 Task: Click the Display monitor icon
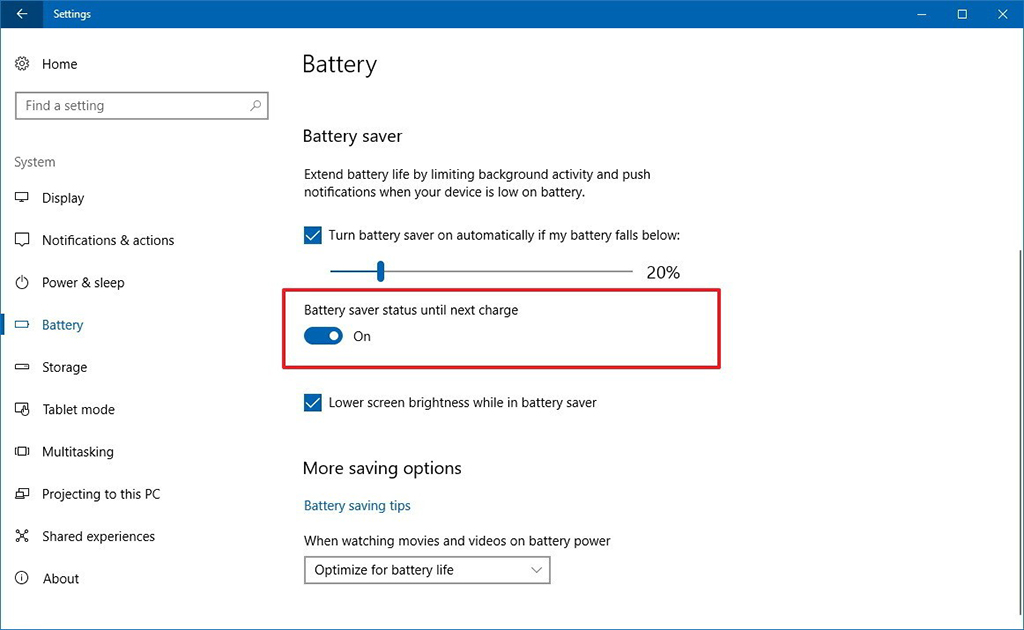tap(22, 198)
